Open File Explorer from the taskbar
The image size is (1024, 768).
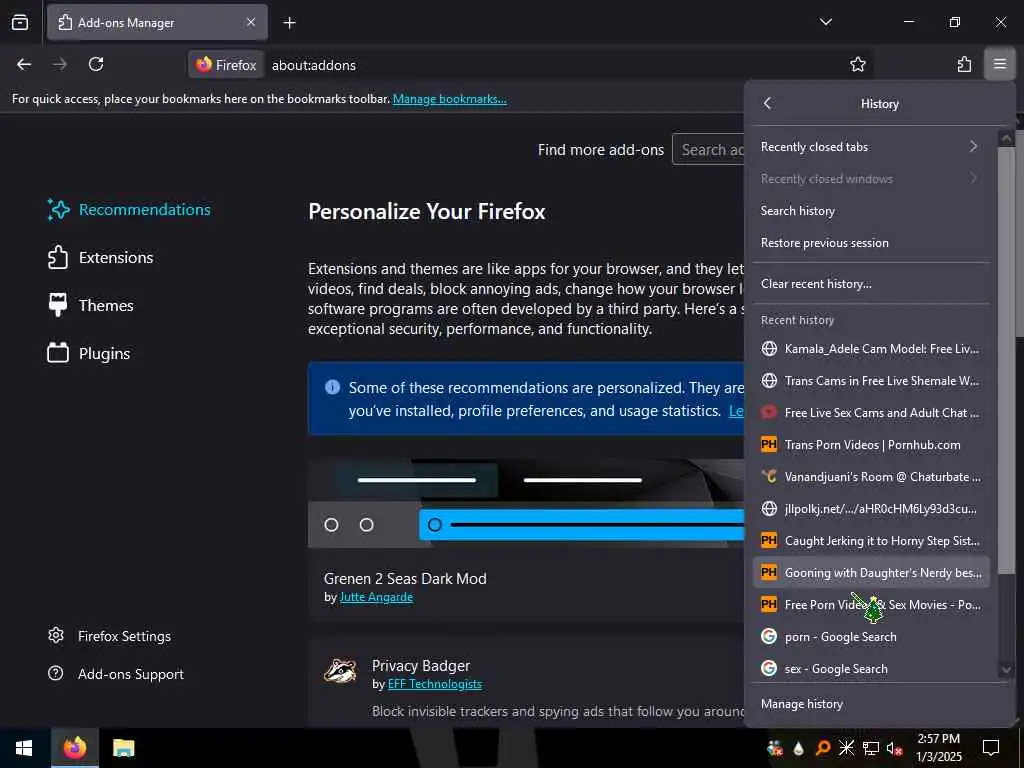(x=123, y=748)
